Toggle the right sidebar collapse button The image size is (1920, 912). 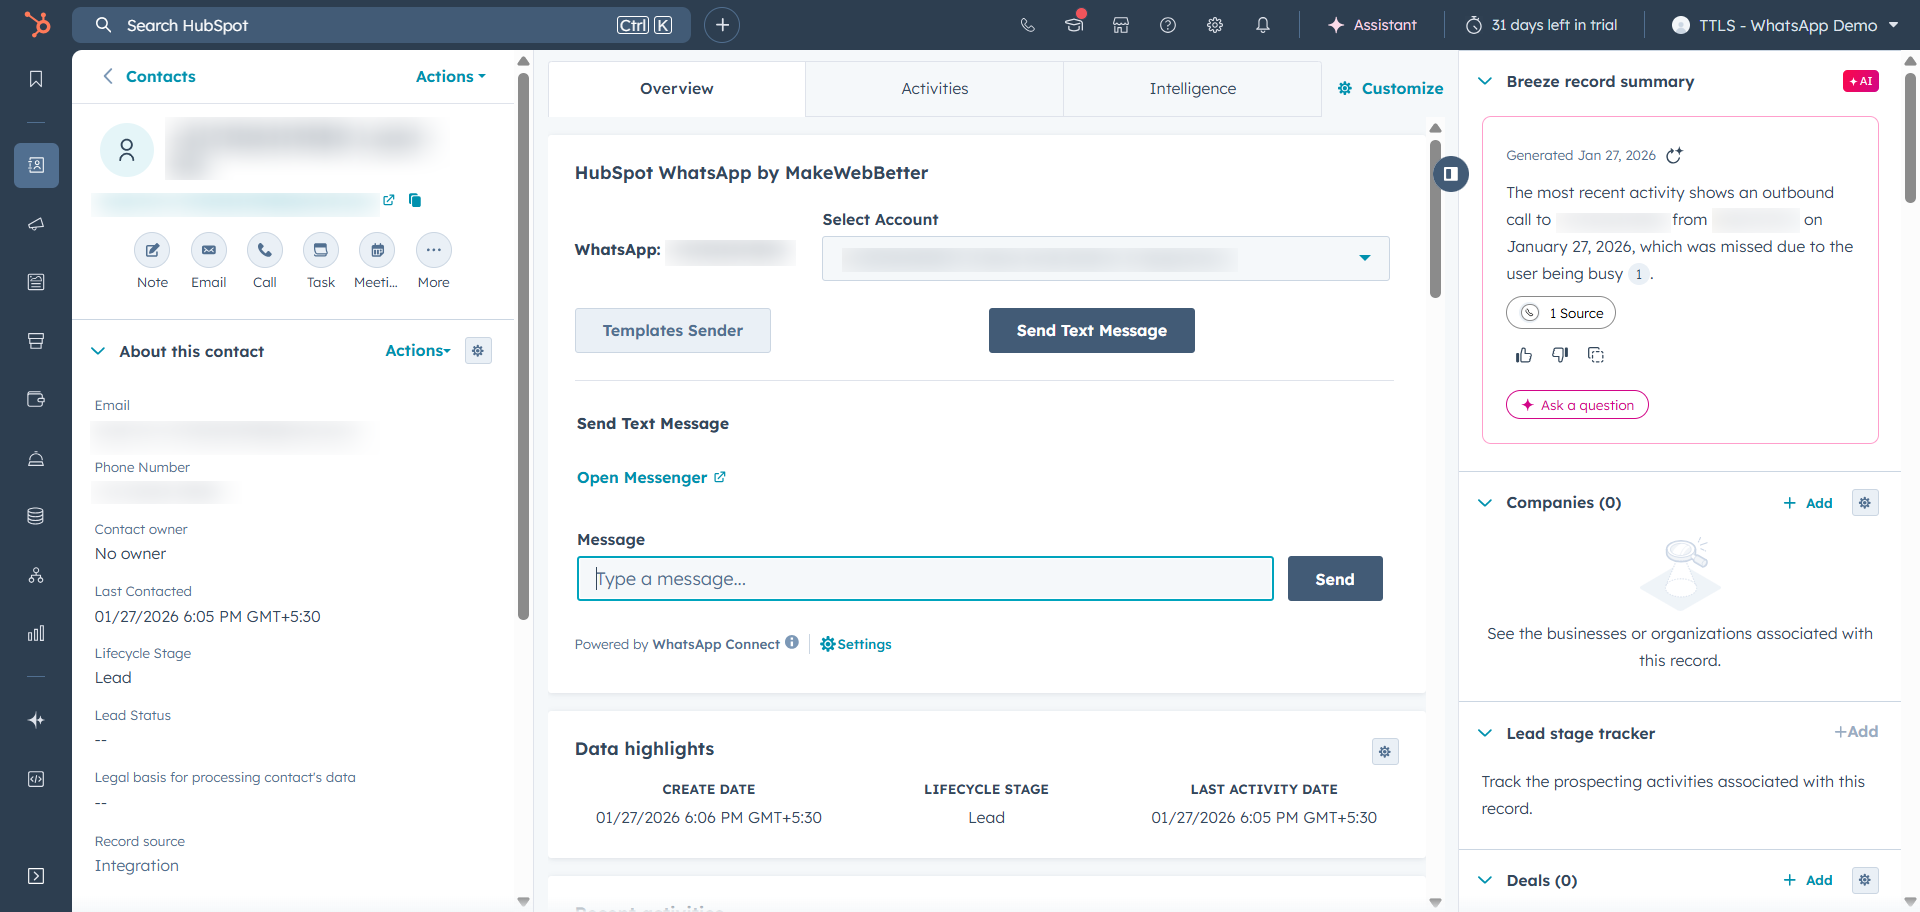[x=1450, y=174]
